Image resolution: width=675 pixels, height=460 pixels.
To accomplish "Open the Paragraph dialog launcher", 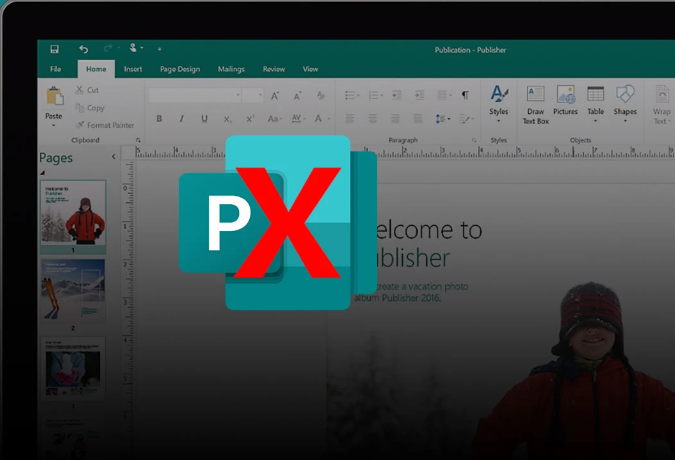I will 474,140.
